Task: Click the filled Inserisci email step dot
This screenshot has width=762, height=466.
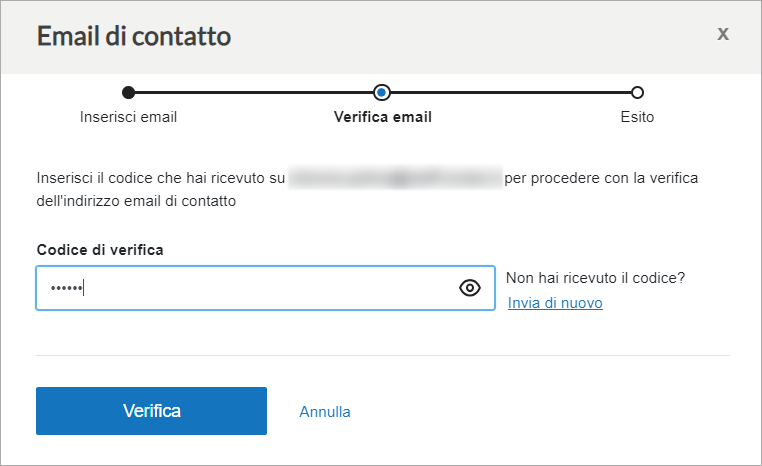Action: pos(128,92)
